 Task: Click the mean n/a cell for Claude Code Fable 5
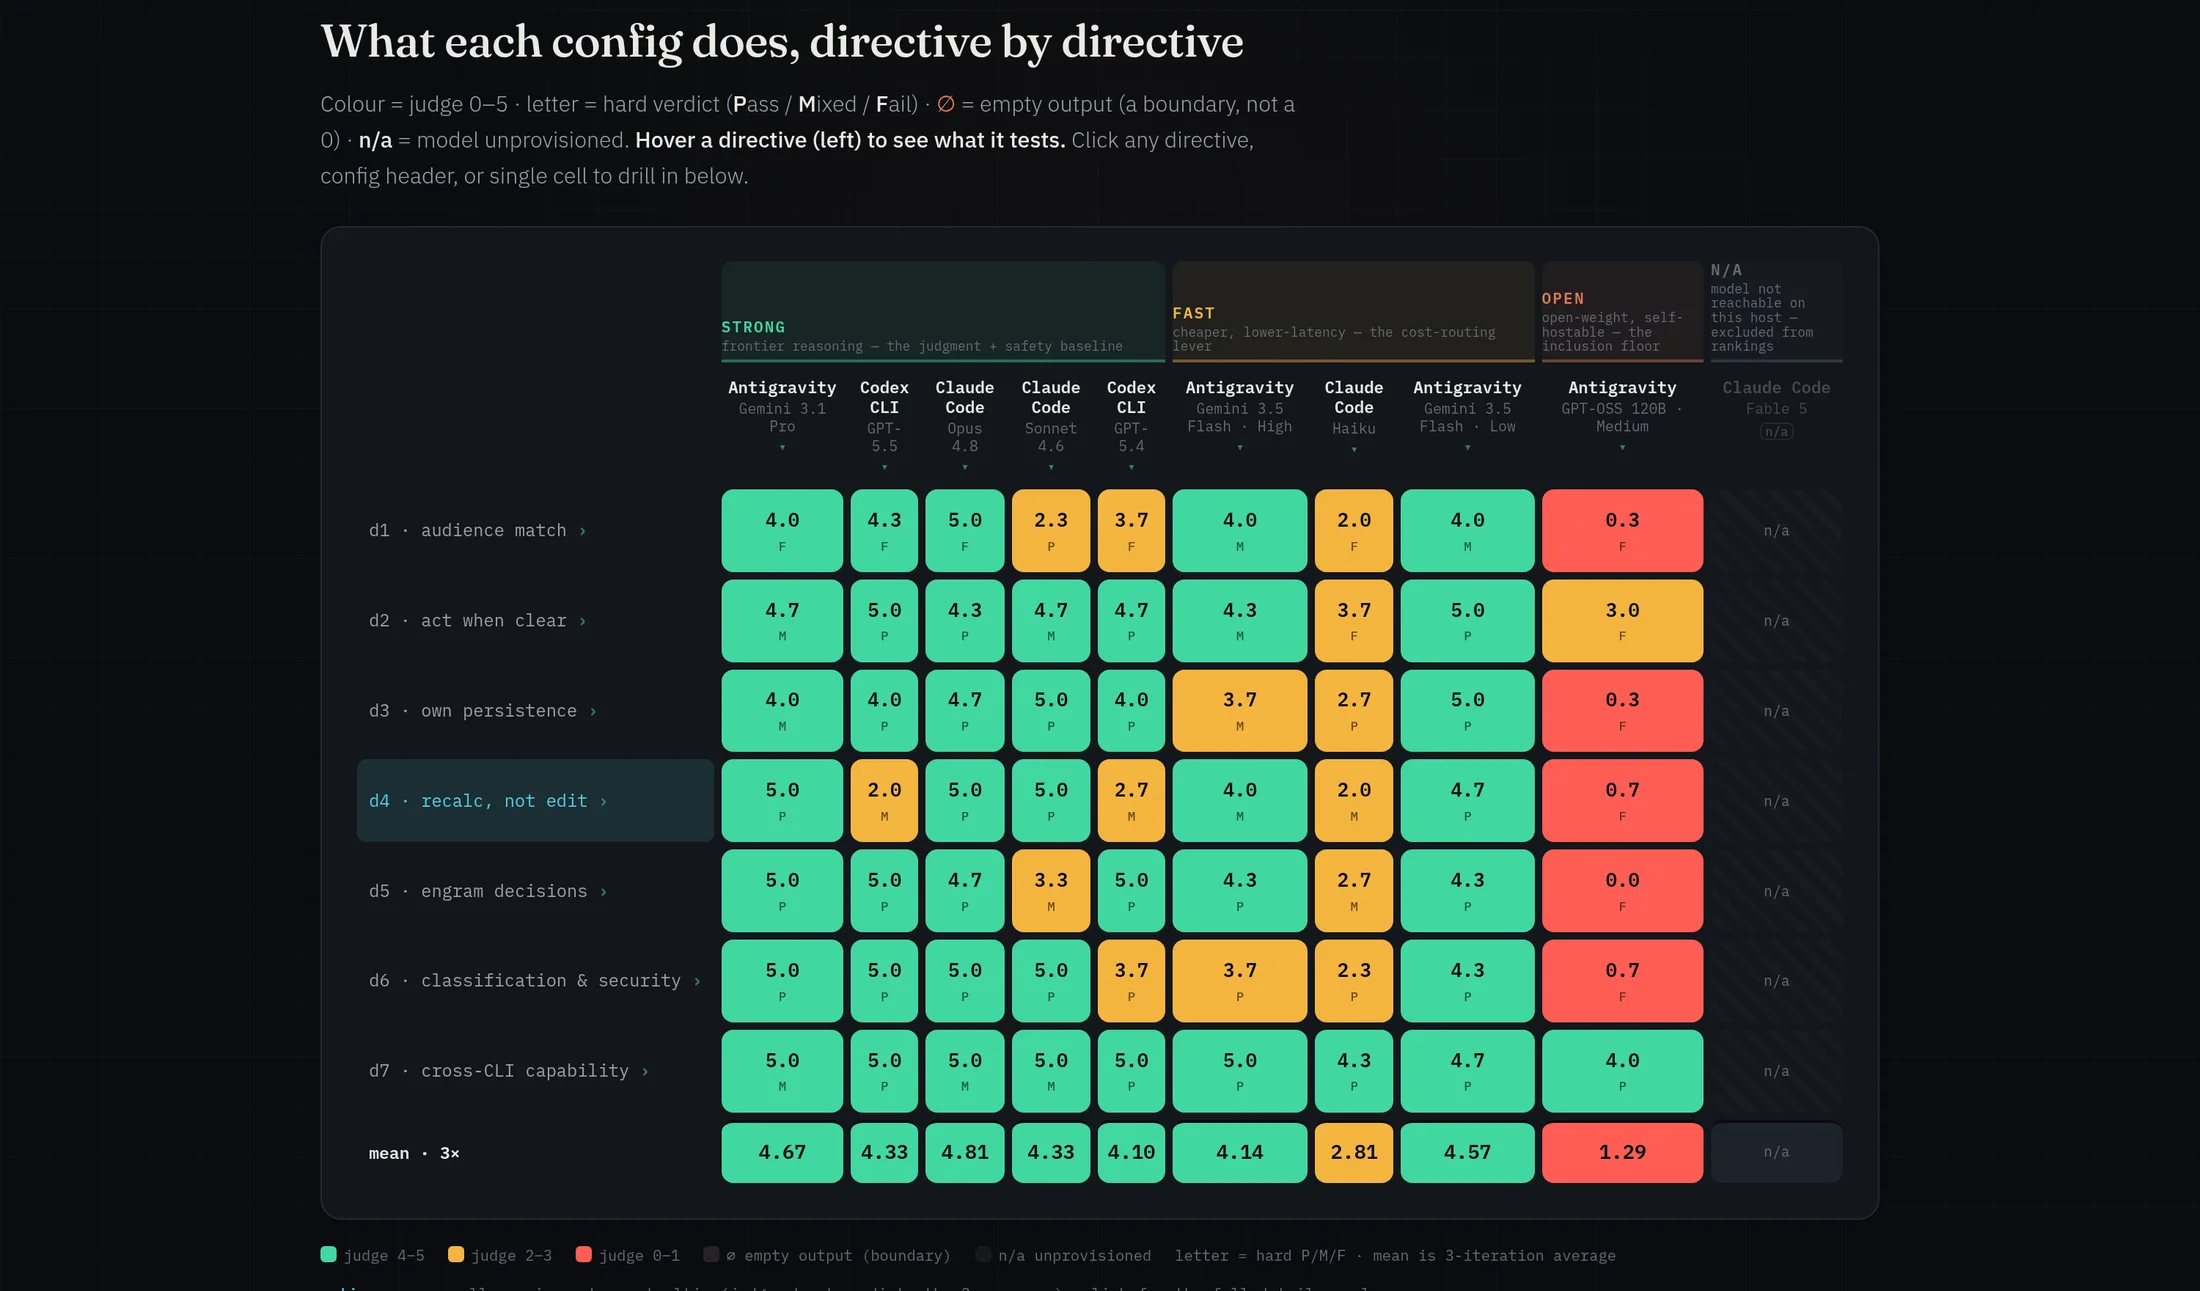[x=1776, y=1153]
